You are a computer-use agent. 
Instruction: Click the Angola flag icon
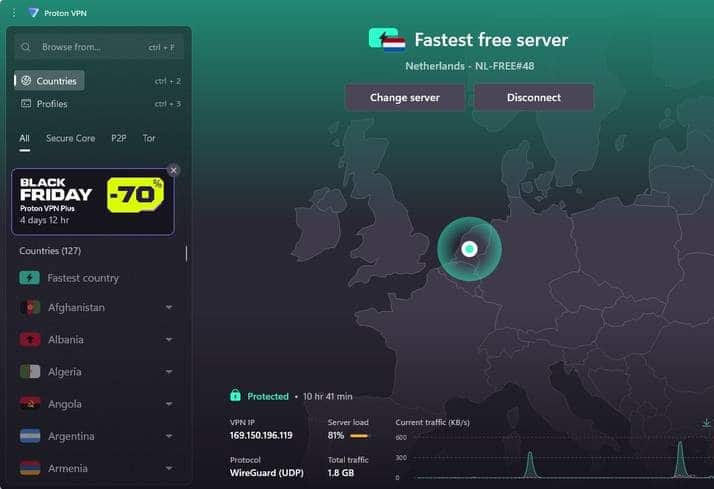point(30,404)
